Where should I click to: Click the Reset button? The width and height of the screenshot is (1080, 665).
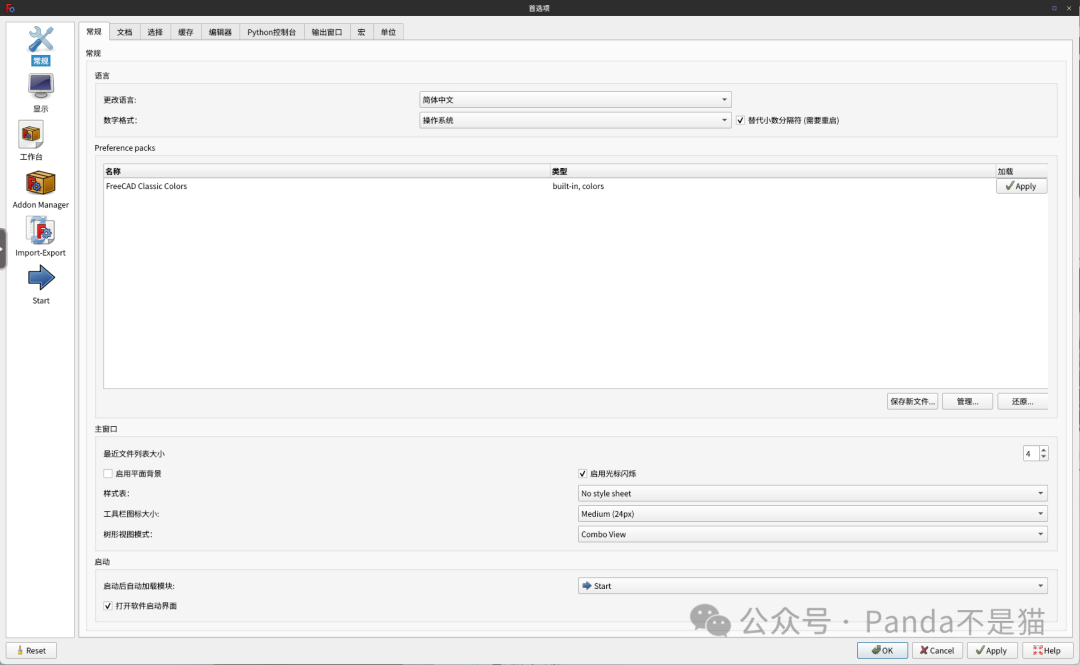click(31, 651)
